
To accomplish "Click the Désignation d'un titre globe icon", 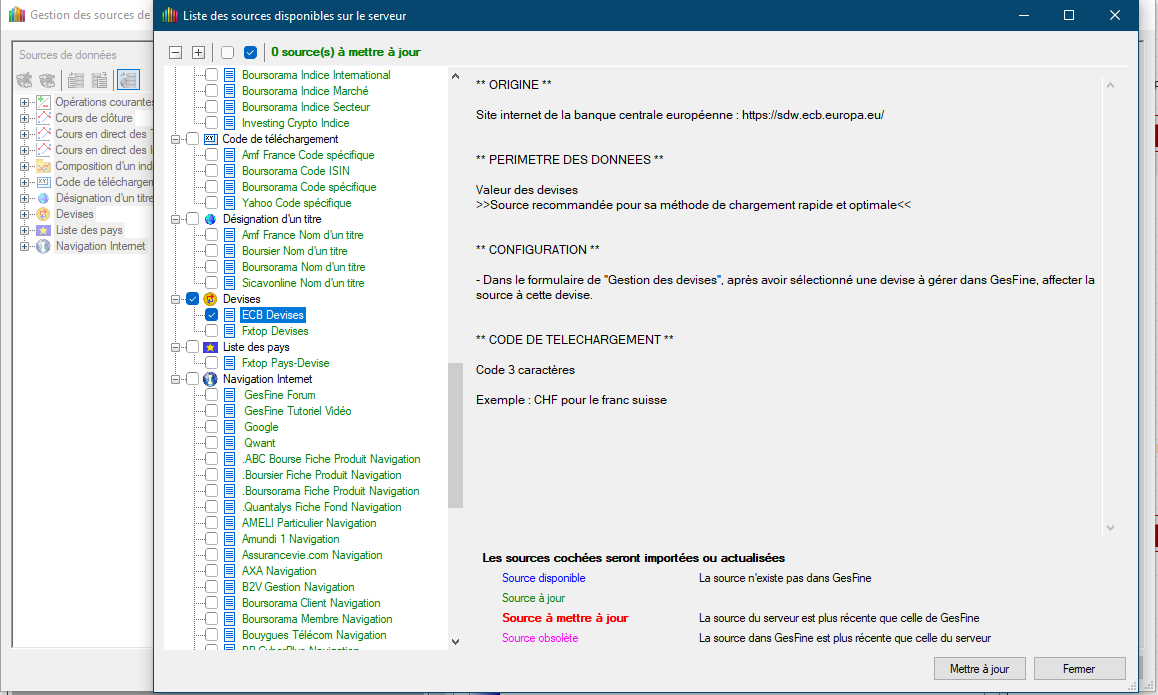I will click(210, 219).
